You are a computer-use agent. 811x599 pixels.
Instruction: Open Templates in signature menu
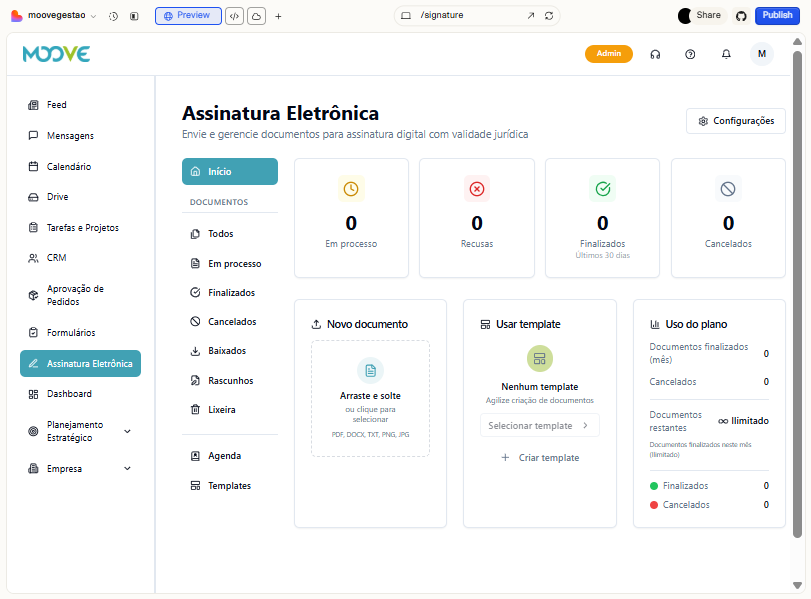point(230,486)
